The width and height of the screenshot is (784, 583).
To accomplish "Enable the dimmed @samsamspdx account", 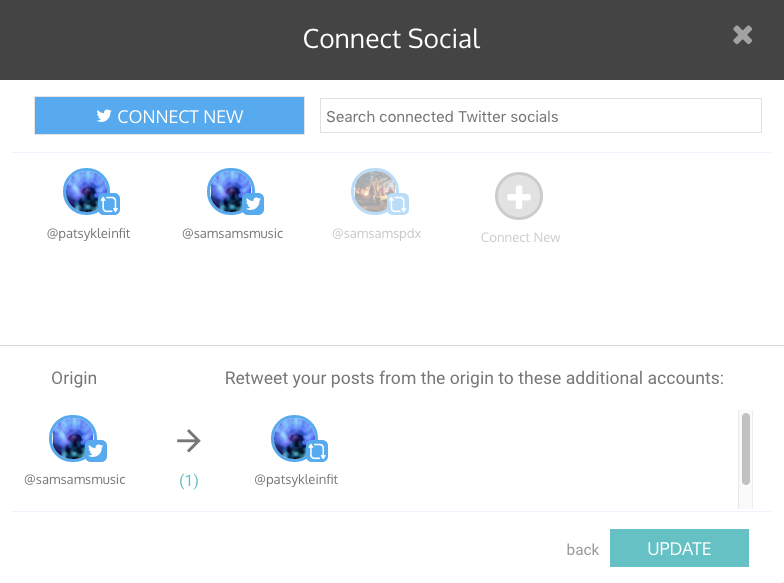I will click(376, 192).
